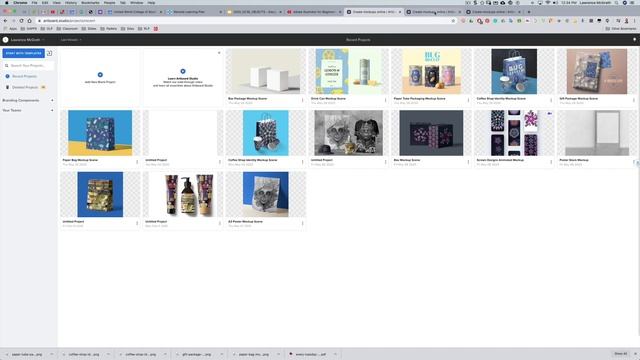Click the Spotlight search icon in menu bar
The width and height of the screenshot is (640, 360).
coord(616,2)
